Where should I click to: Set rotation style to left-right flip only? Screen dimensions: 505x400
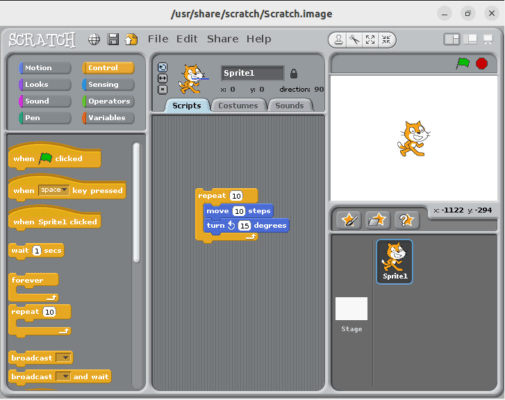[x=163, y=79]
